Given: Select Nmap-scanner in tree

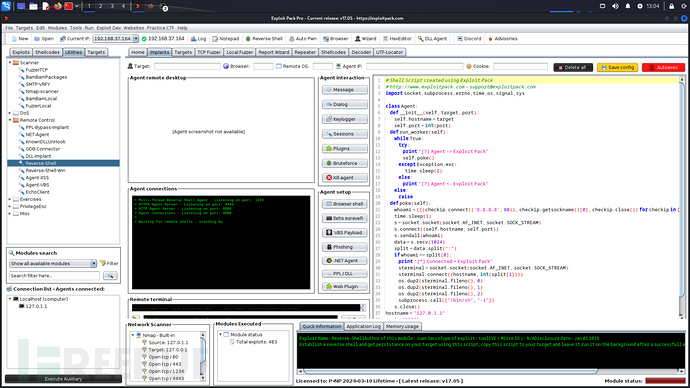Looking at the screenshot, I should click(x=42, y=92).
